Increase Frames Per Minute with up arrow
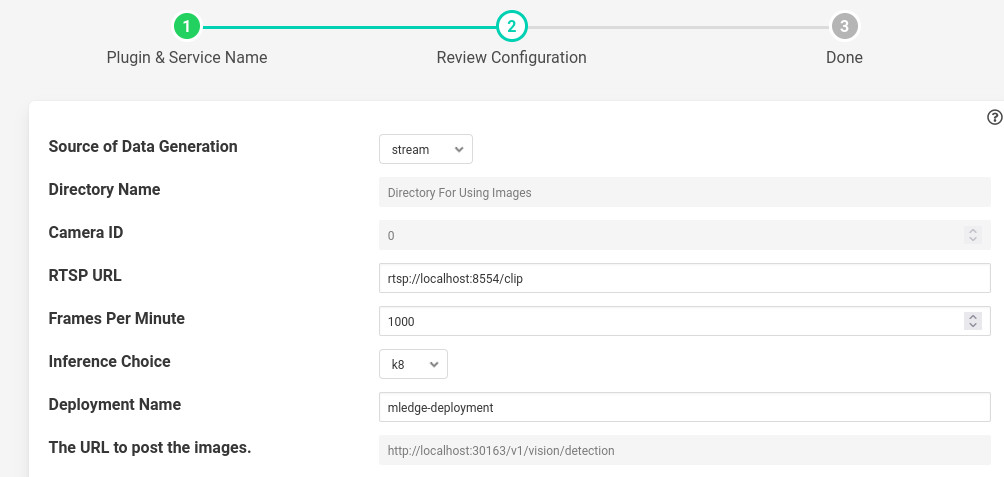The height and width of the screenshot is (477, 1004). (x=972, y=317)
